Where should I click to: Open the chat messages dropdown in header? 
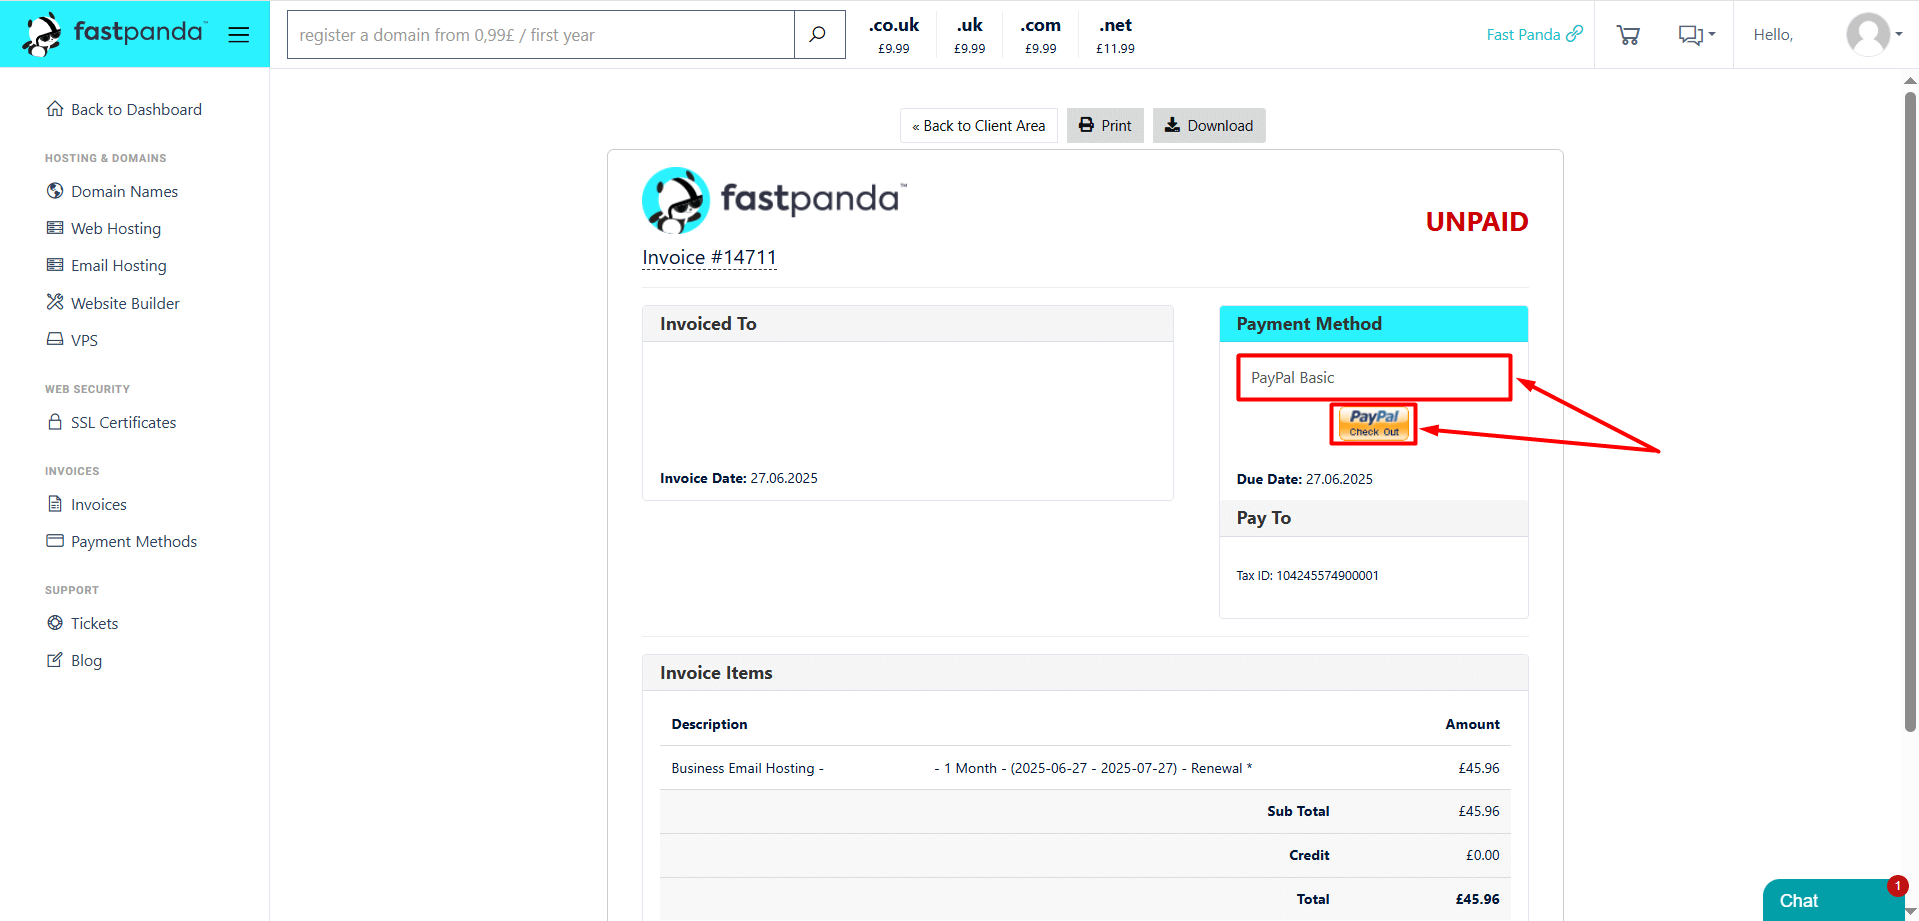pyautogui.click(x=1696, y=35)
